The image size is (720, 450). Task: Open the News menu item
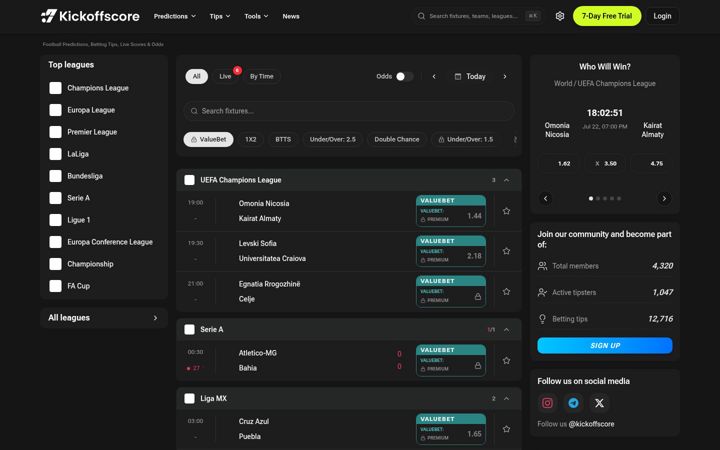pos(291,16)
